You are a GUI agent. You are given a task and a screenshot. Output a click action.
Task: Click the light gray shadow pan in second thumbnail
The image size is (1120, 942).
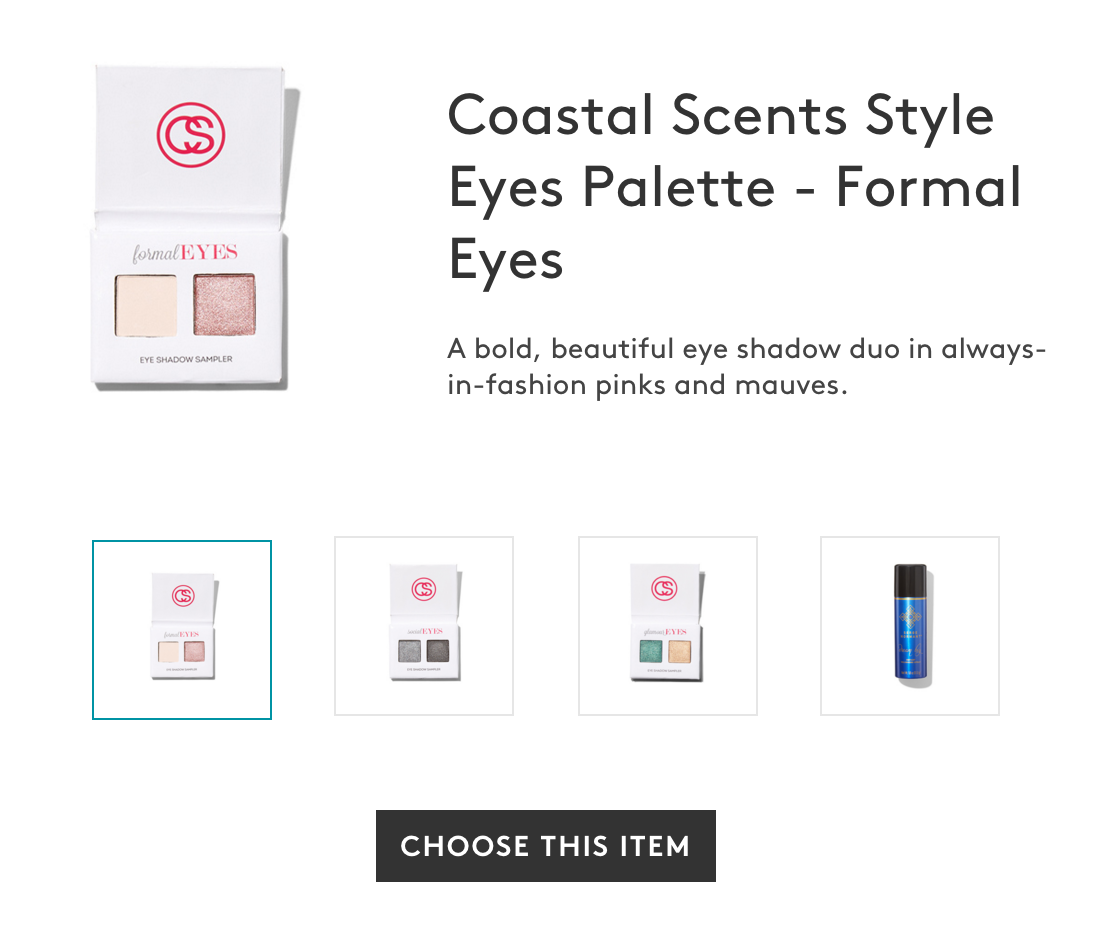tap(409, 652)
